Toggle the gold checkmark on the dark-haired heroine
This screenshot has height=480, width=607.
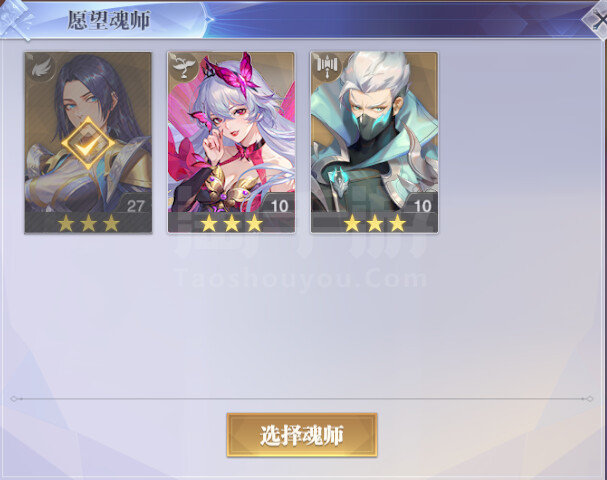(88, 143)
